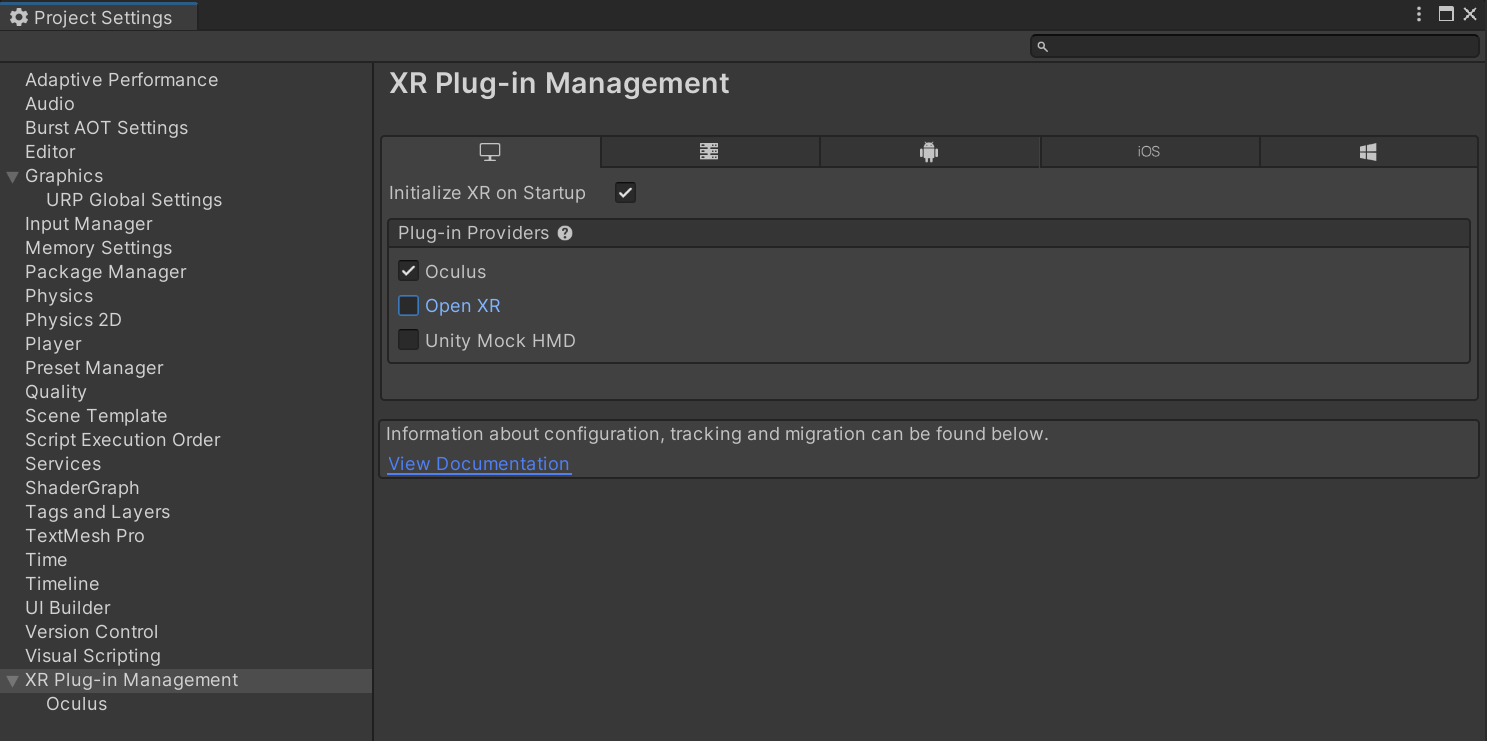Click the help icon beside Plug-in Providers
1487x741 pixels.
pos(565,233)
